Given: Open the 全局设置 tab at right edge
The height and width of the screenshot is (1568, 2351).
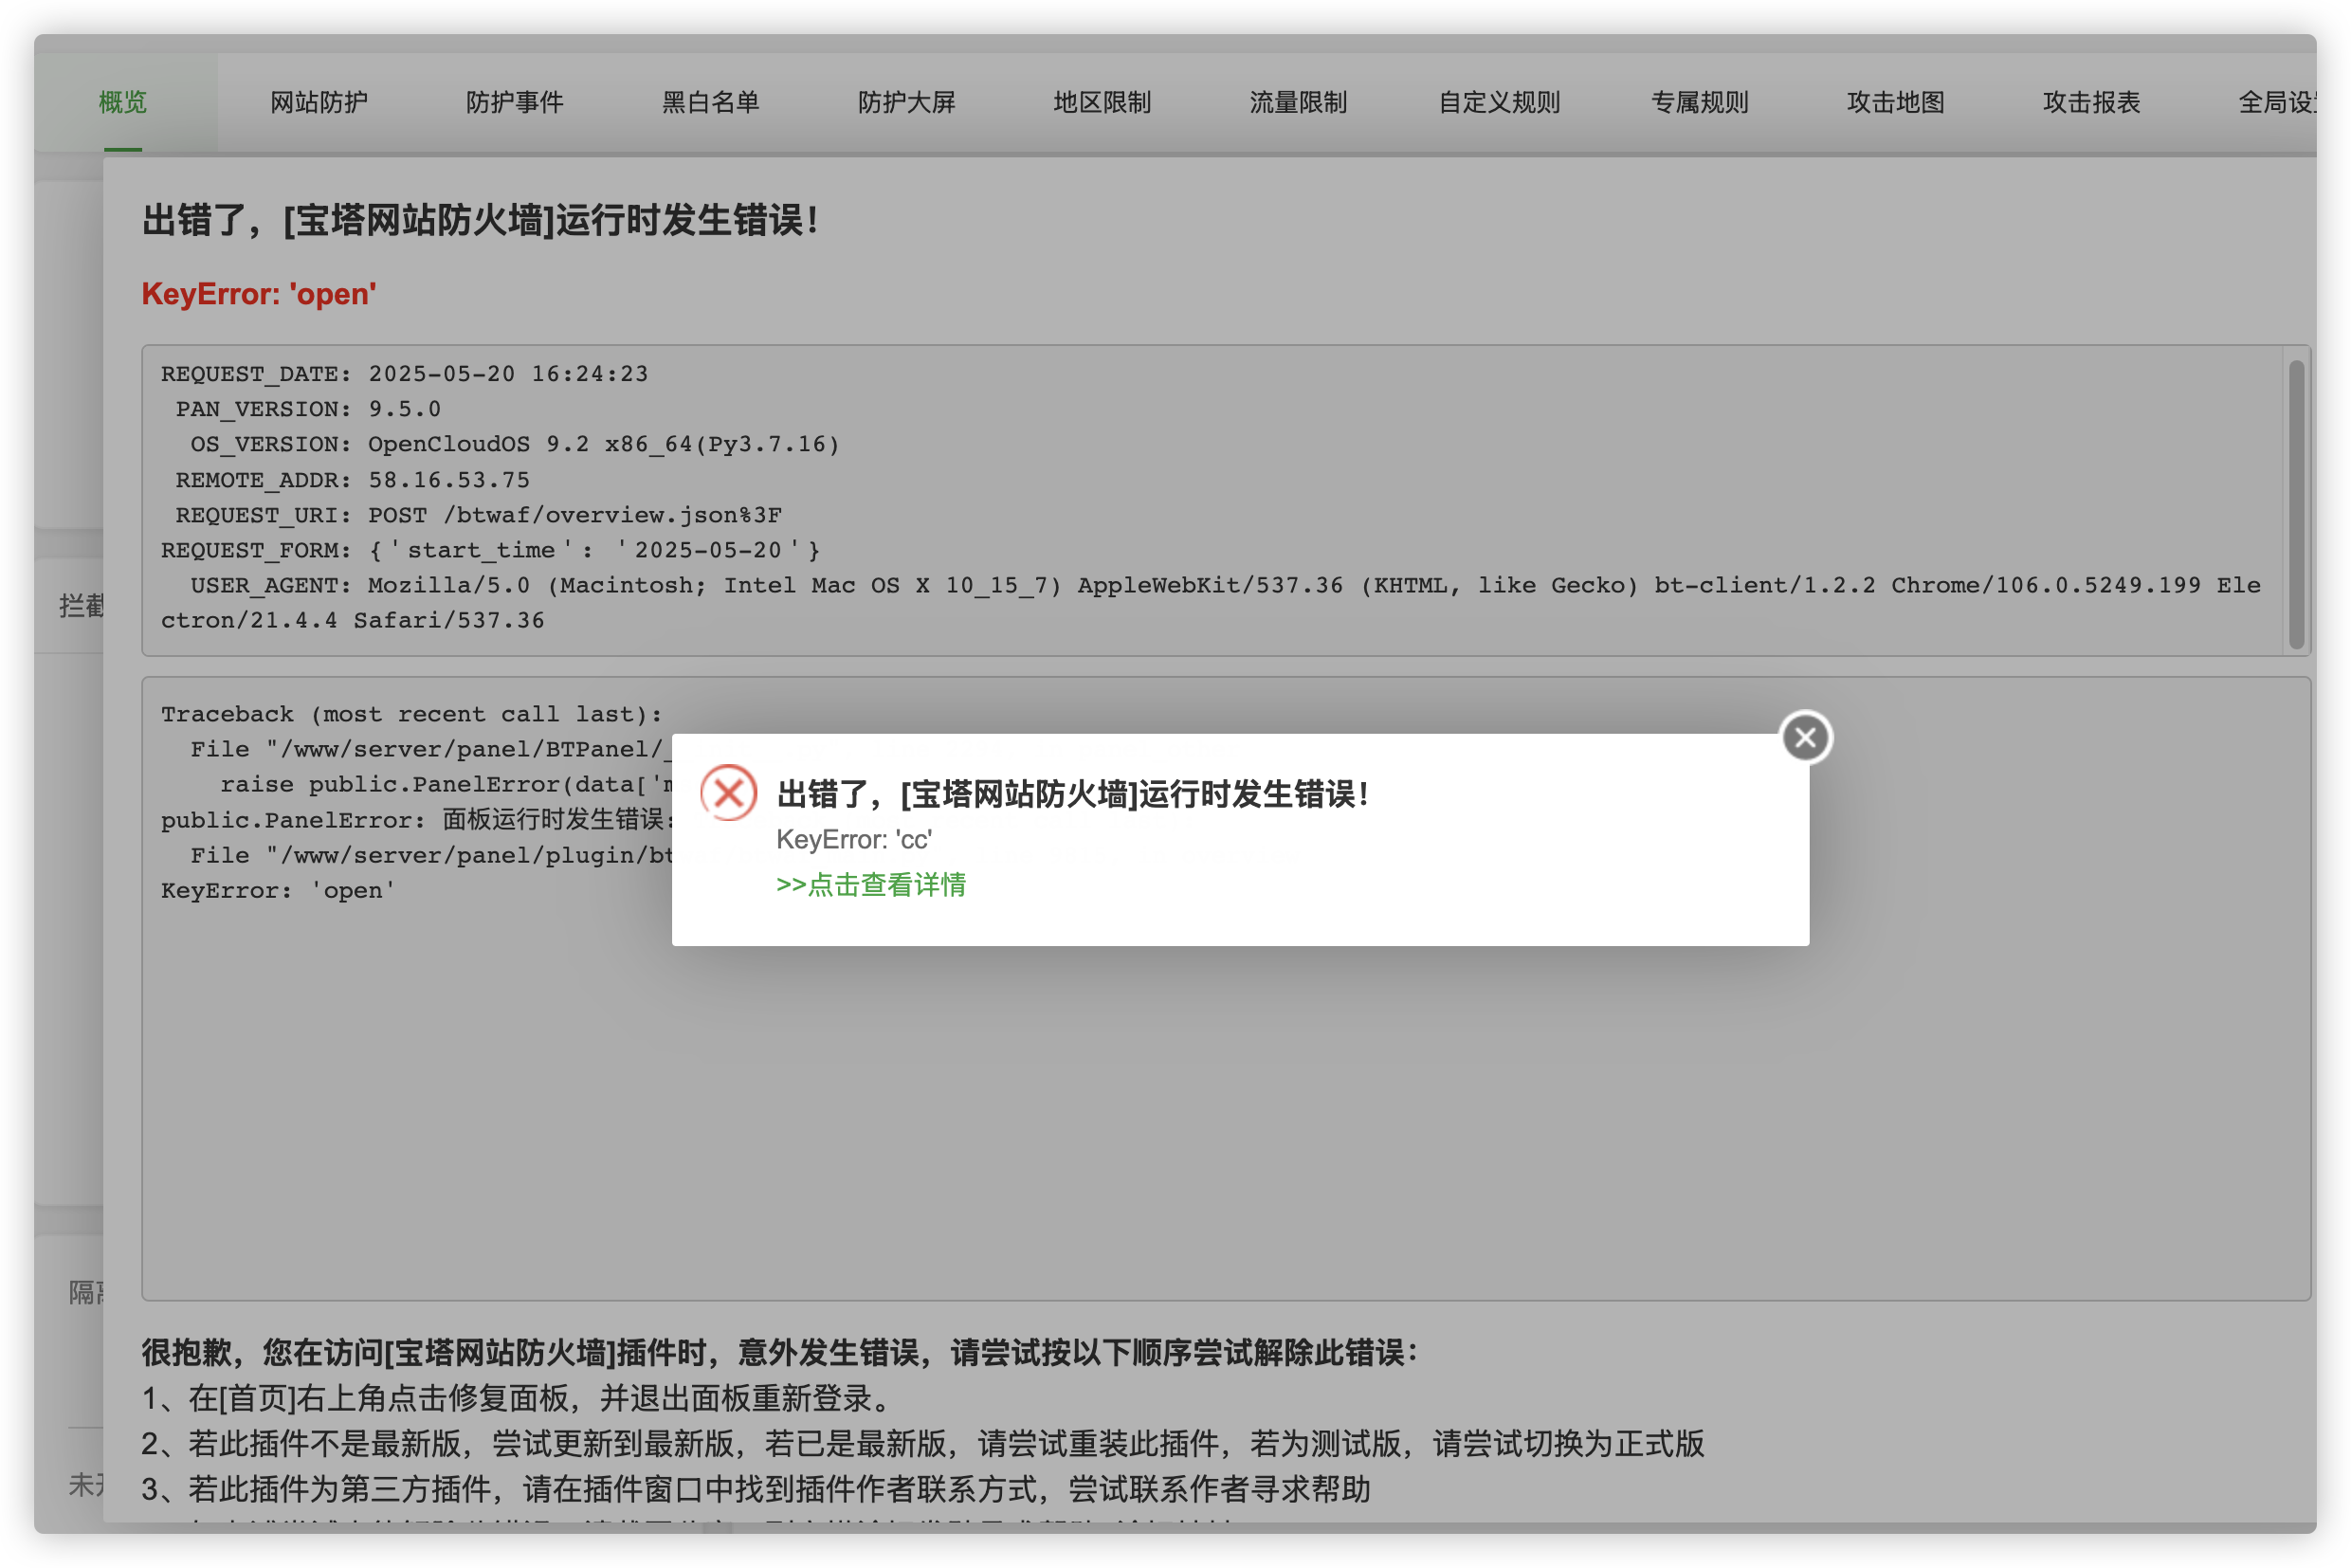Looking at the screenshot, I should coord(2277,102).
